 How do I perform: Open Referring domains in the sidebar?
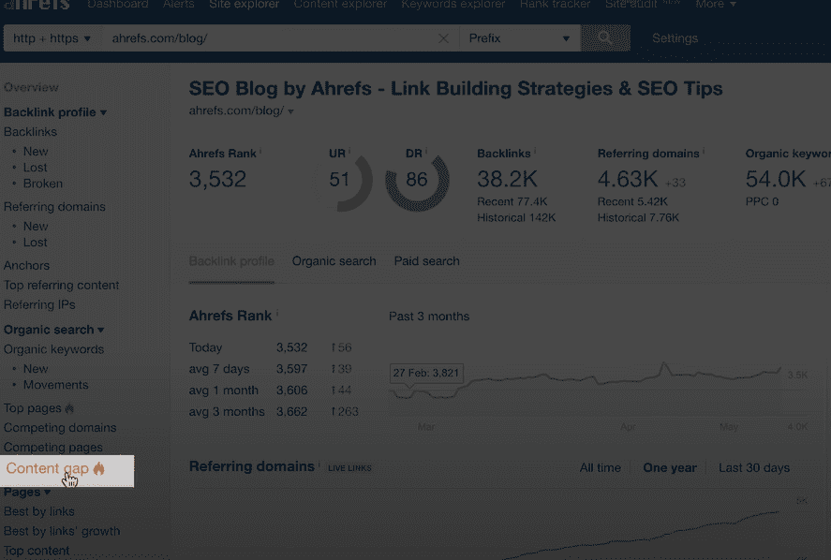[x=55, y=207]
